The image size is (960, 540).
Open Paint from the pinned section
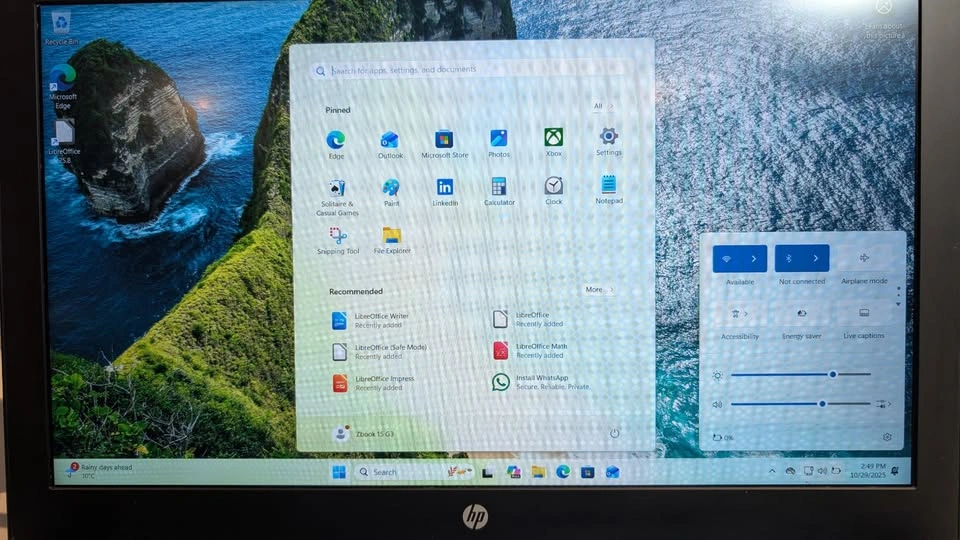click(x=390, y=188)
